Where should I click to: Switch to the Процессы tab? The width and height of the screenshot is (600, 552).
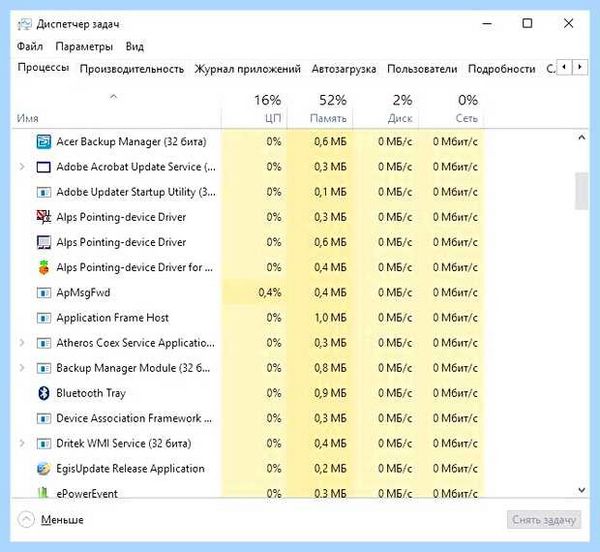click(x=43, y=68)
